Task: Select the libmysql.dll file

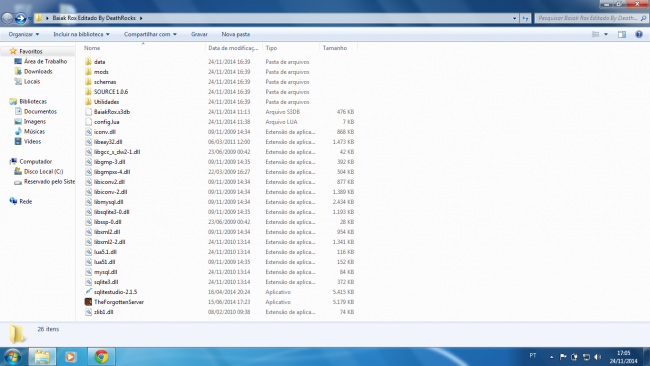Action: pyautogui.click(x=109, y=202)
